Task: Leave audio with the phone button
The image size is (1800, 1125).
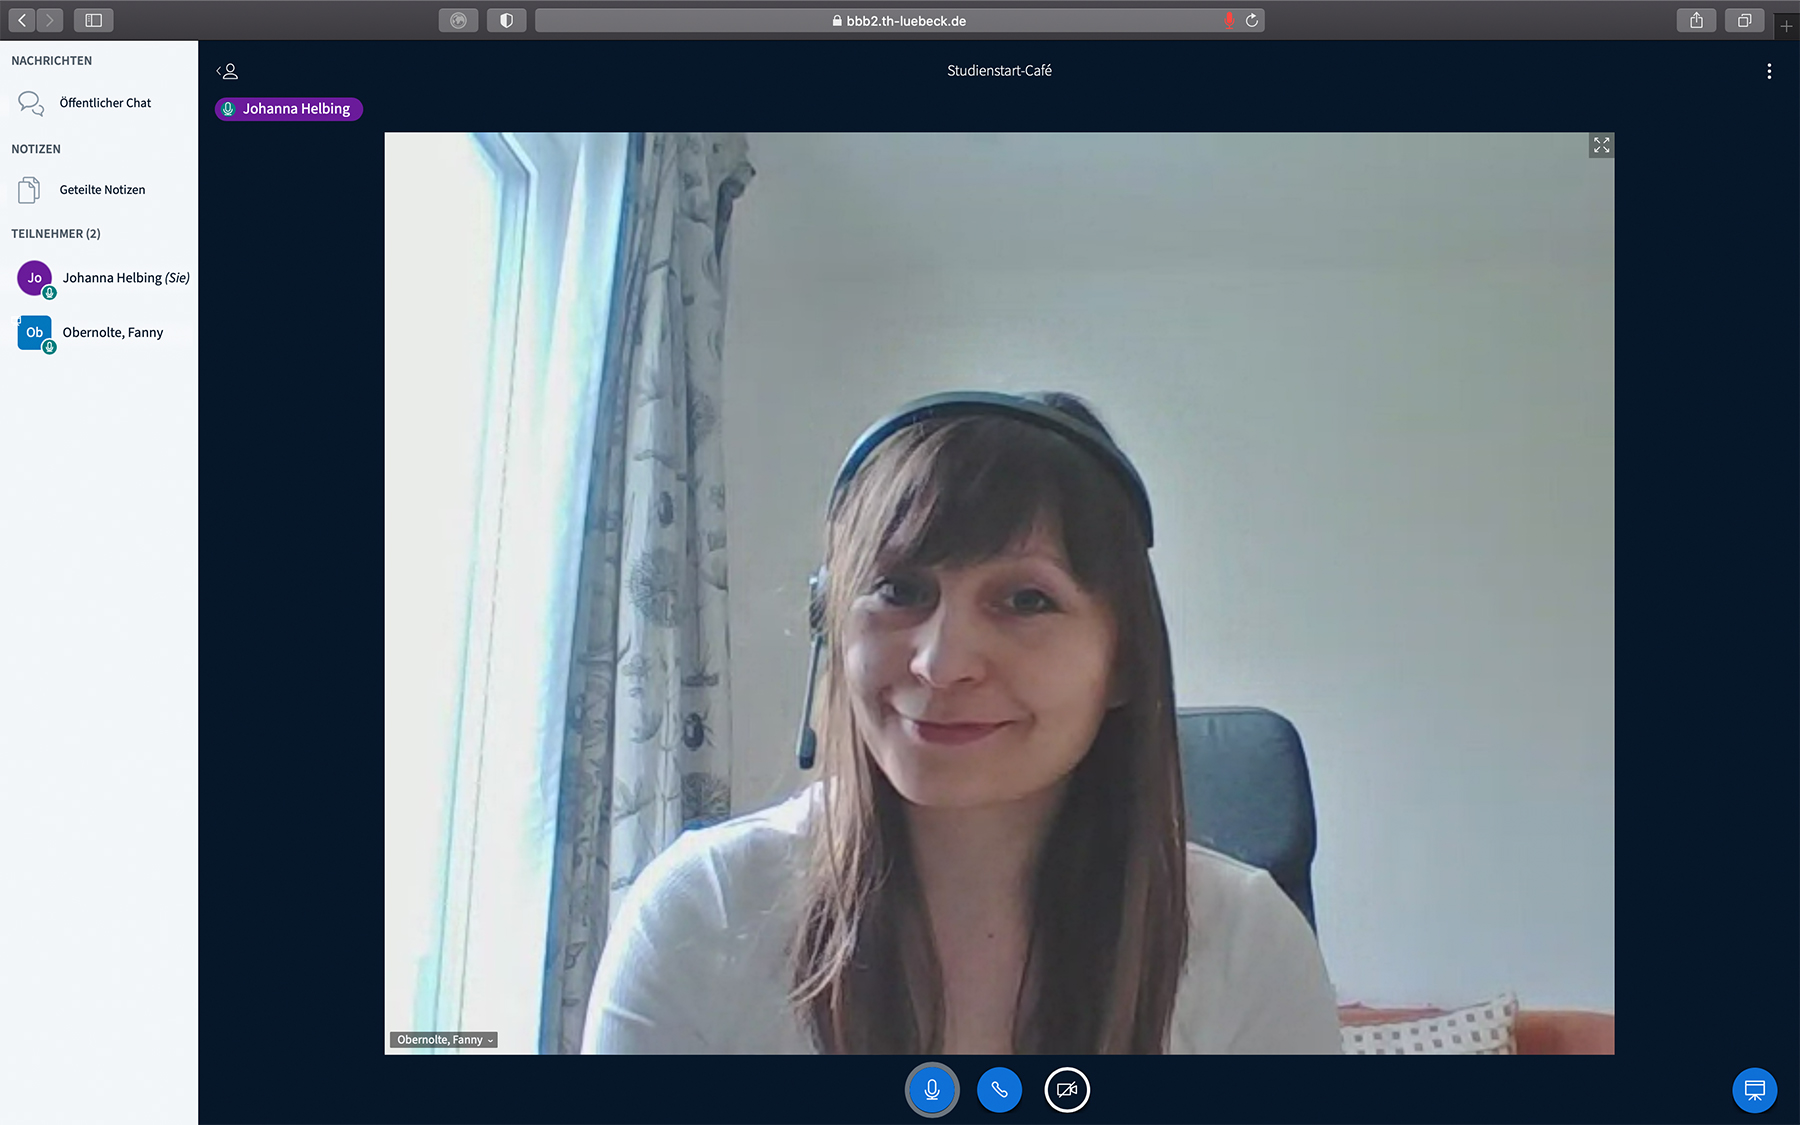Action: [999, 1090]
